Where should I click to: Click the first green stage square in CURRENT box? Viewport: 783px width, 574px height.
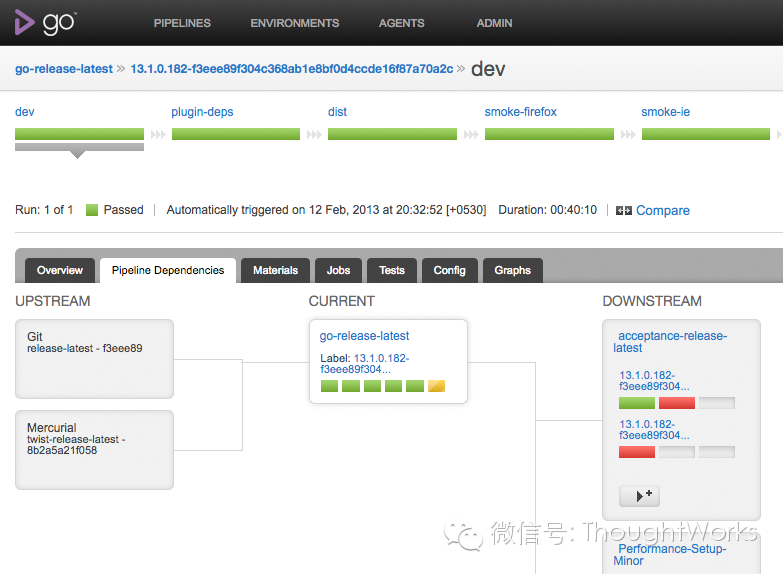[330, 386]
